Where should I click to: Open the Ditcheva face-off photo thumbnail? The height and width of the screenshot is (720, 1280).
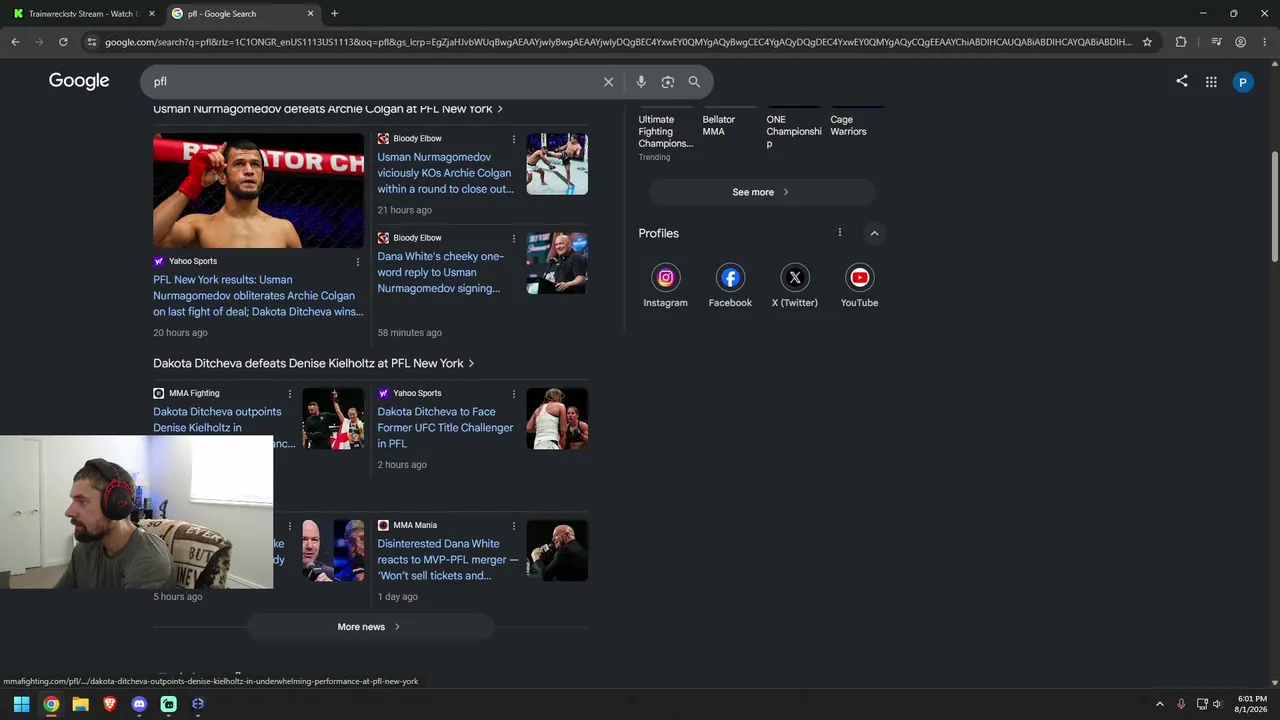click(557, 419)
